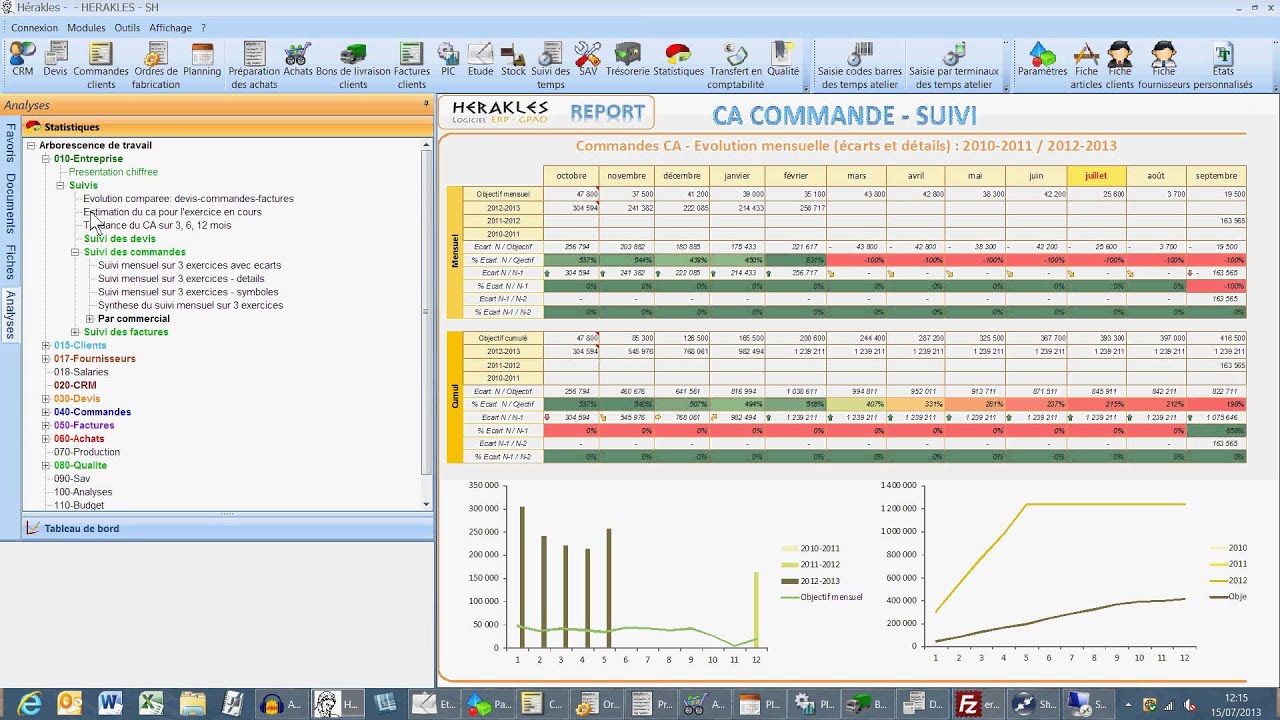
Task: Click the highlighted juillet column header
Action: pyautogui.click(x=1096, y=176)
